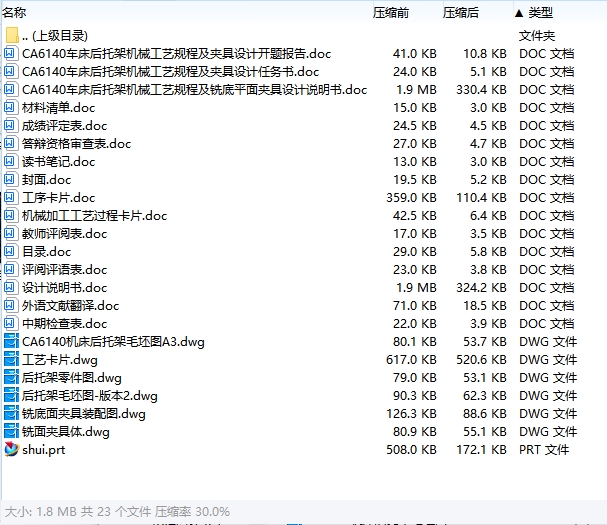Viewport: 607px width, 525px height.
Task: Click the 330.4 KB compressed size value
Action: point(481,90)
